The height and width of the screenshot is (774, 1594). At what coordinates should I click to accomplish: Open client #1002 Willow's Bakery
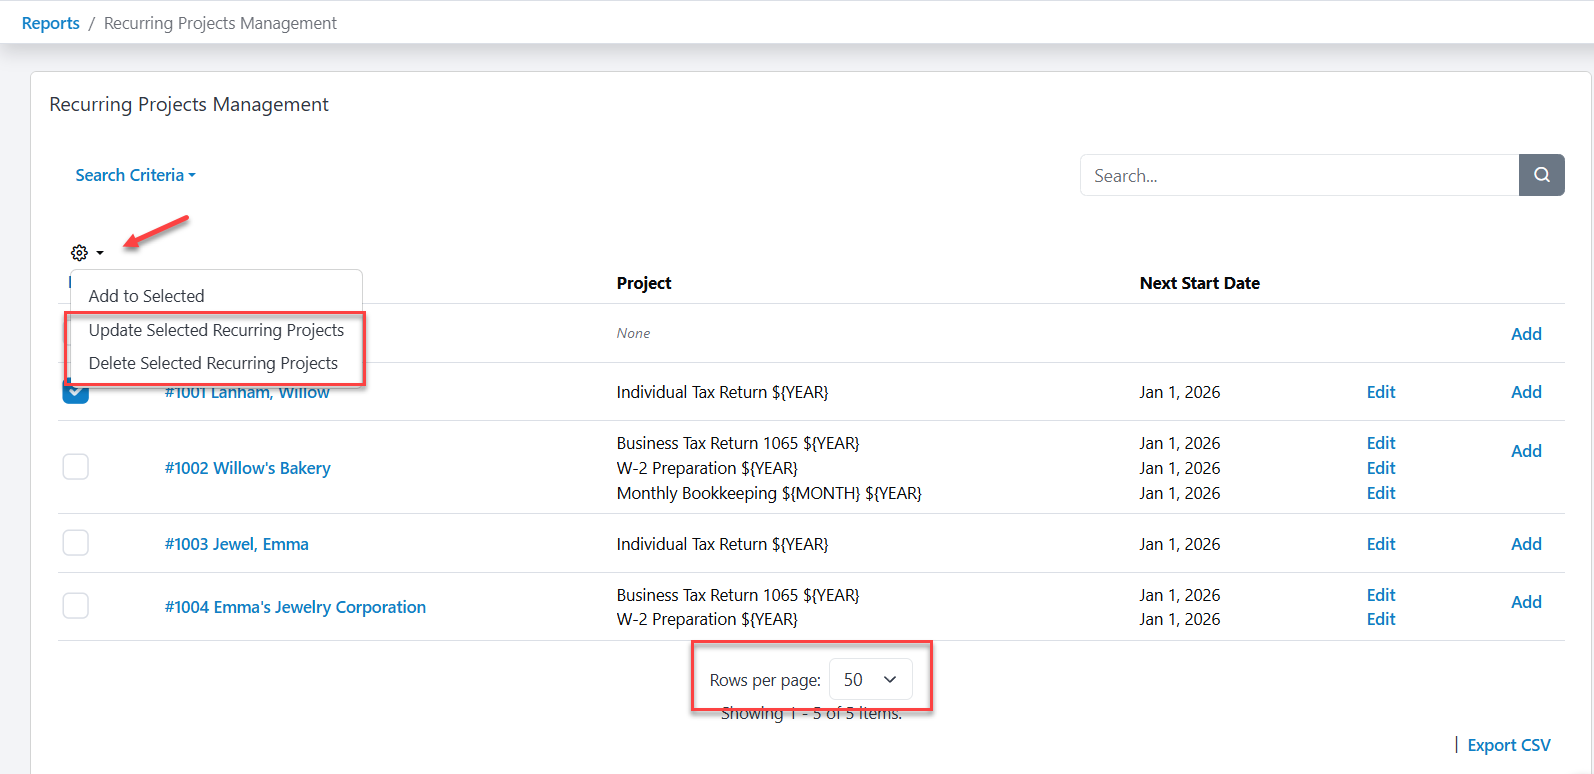click(x=247, y=468)
